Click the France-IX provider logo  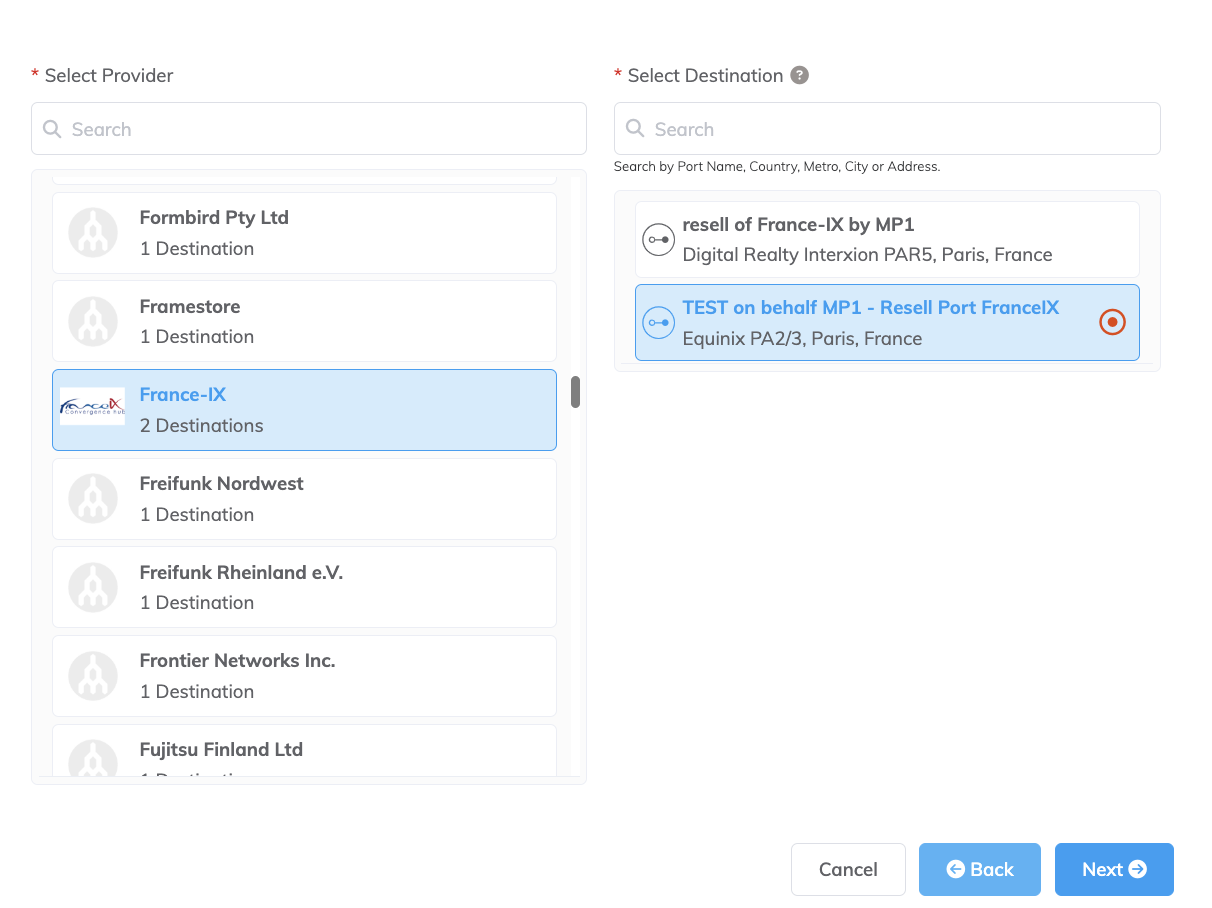pyautogui.click(x=92, y=407)
